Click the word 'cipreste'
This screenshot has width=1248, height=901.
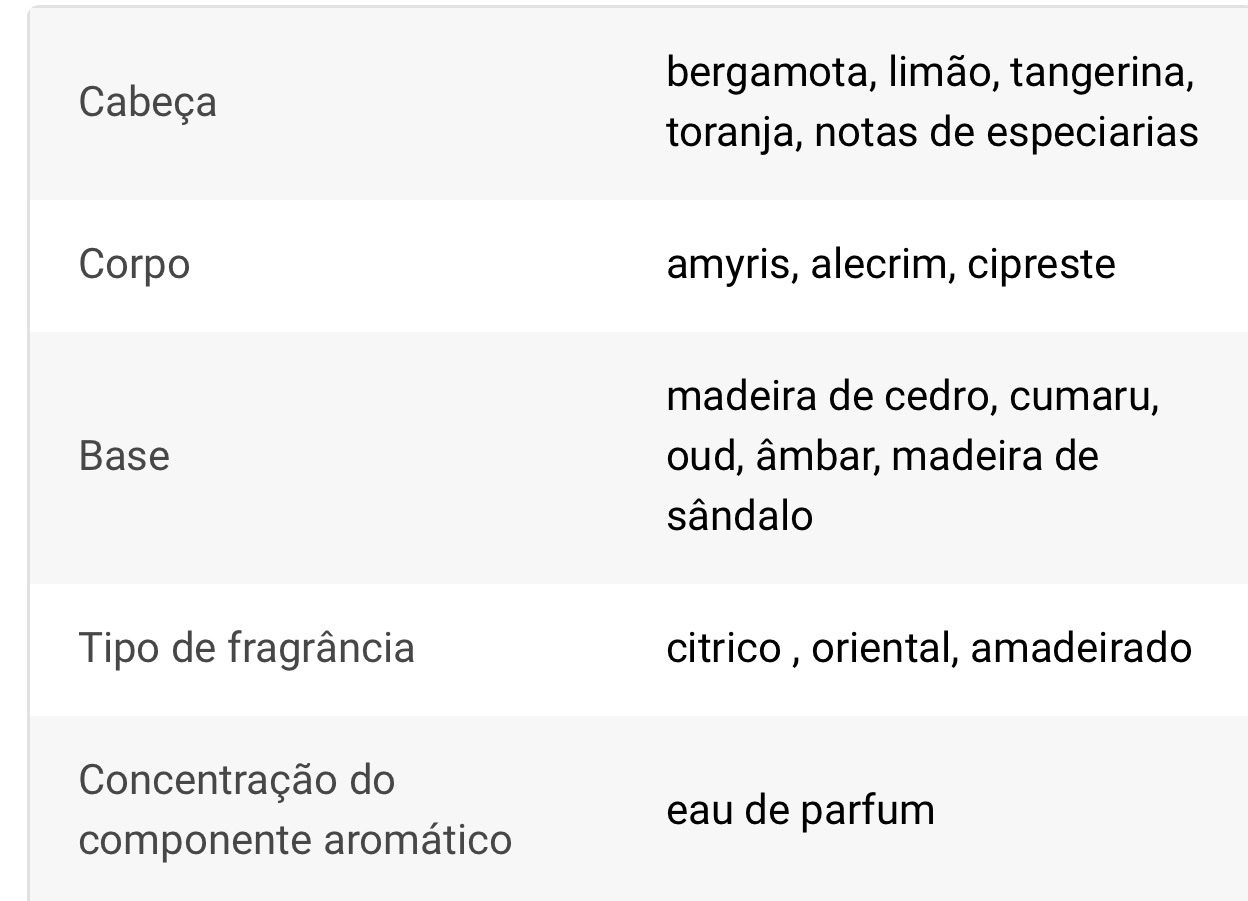click(x=1041, y=265)
